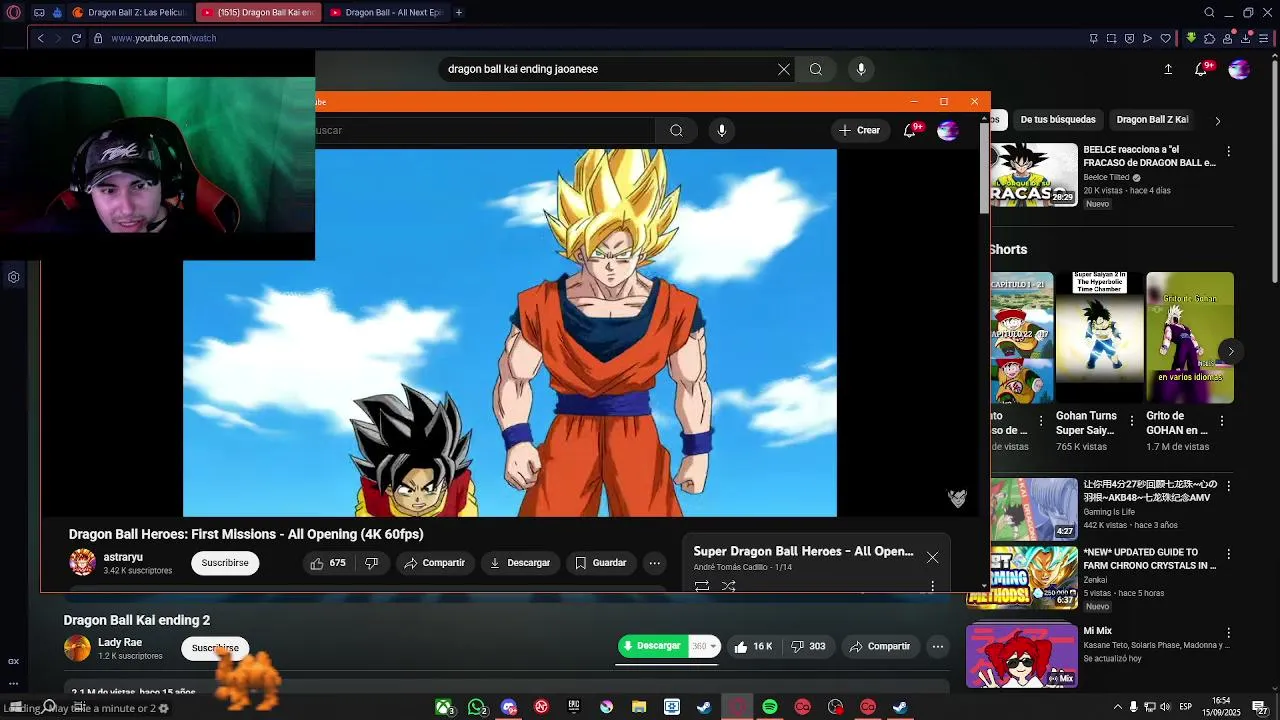
Task: Like the Dragon Ball Kai ending video (16 K)
Action: (x=753, y=647)
